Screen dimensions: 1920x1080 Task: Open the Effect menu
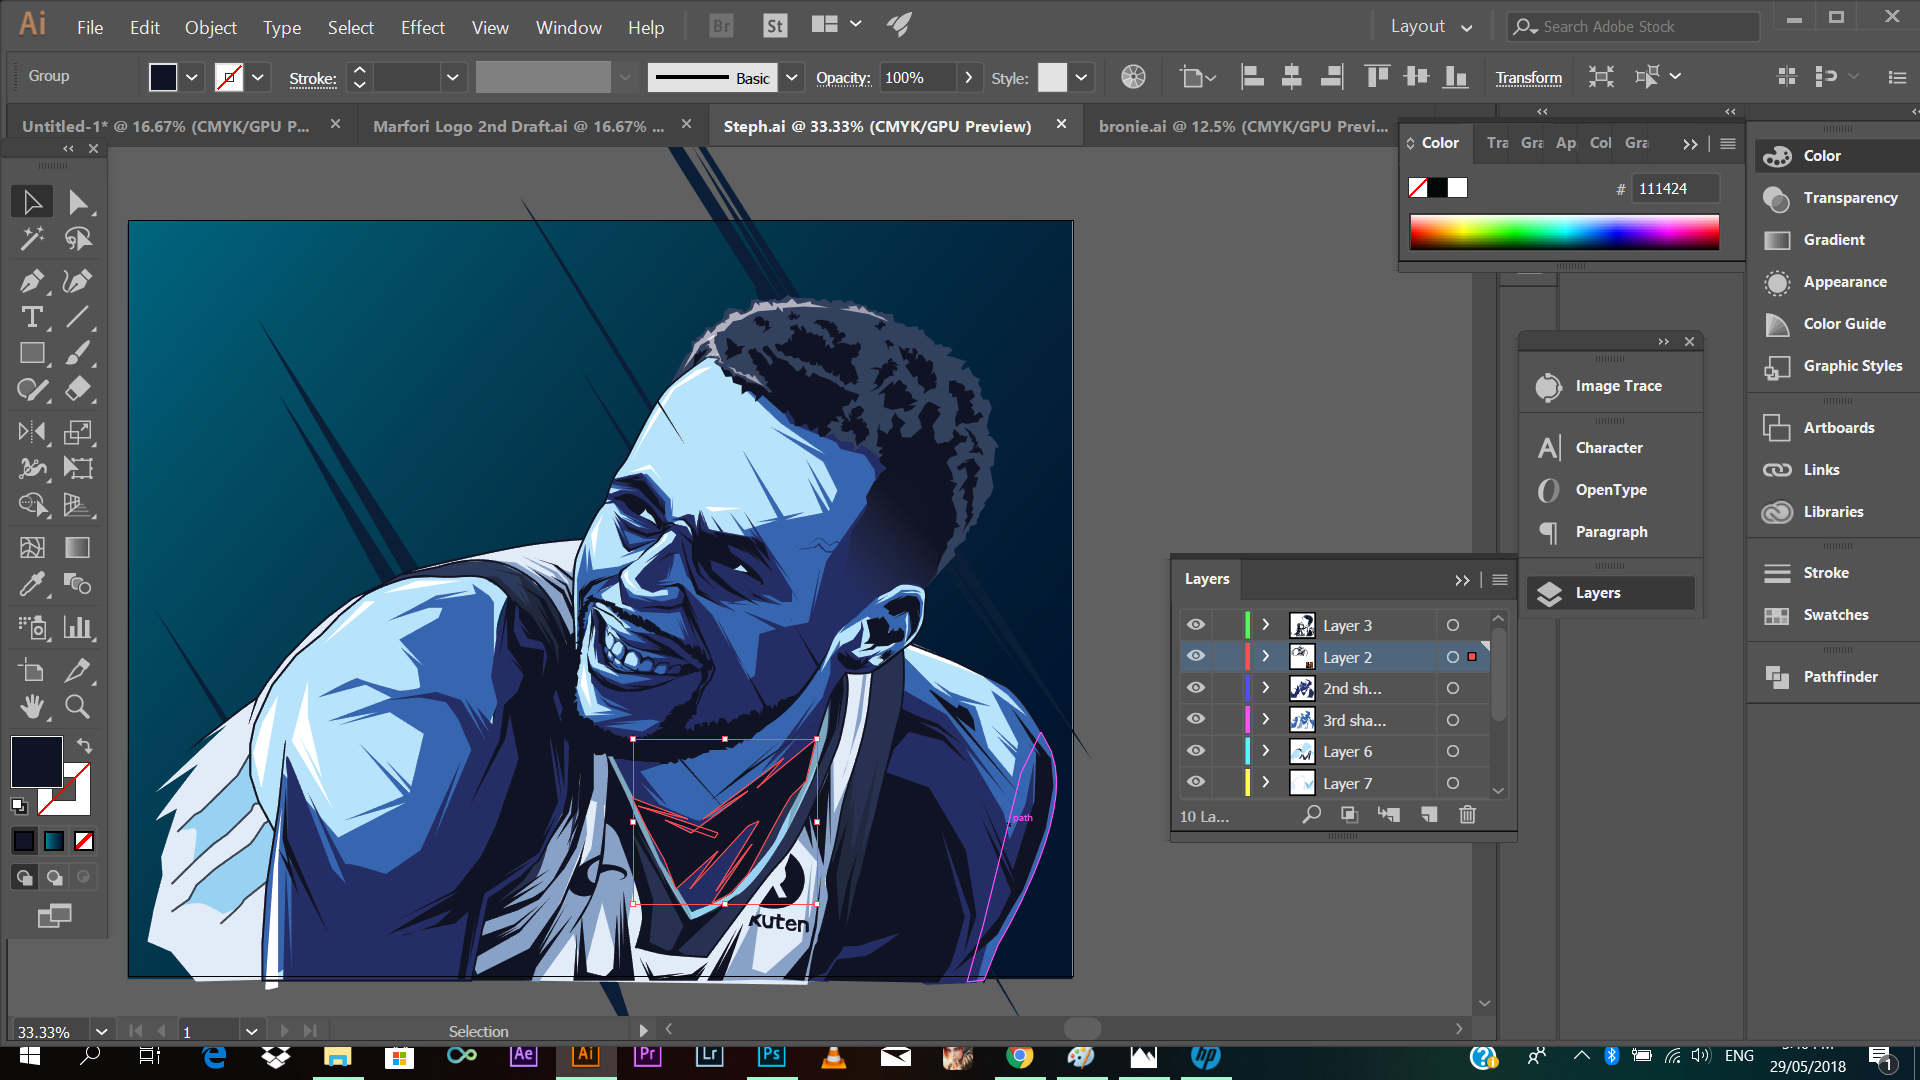[x=422, y=27]
